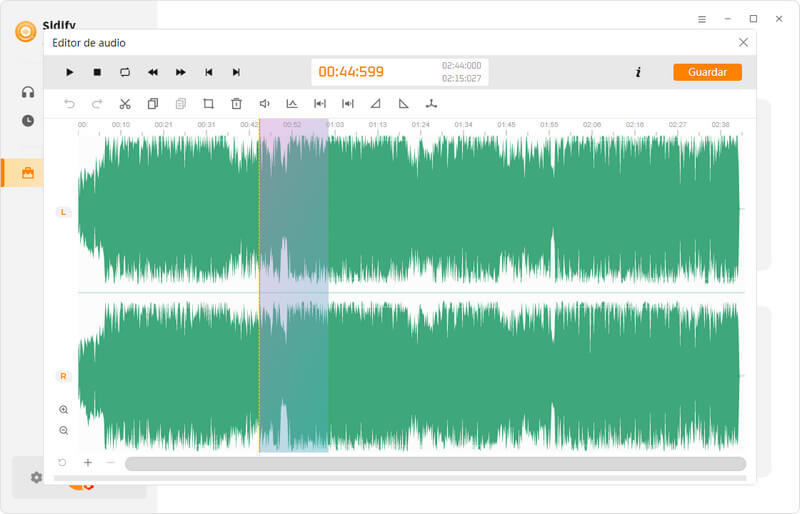Click the current time display 00:44:599
800x514 pixels.
351,72
